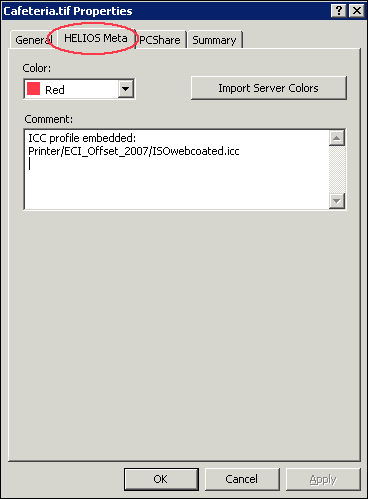Screen dimensions: 368x499
Task: Click the Comment scrollbar down arrow
Action: [x=337, y=201]
